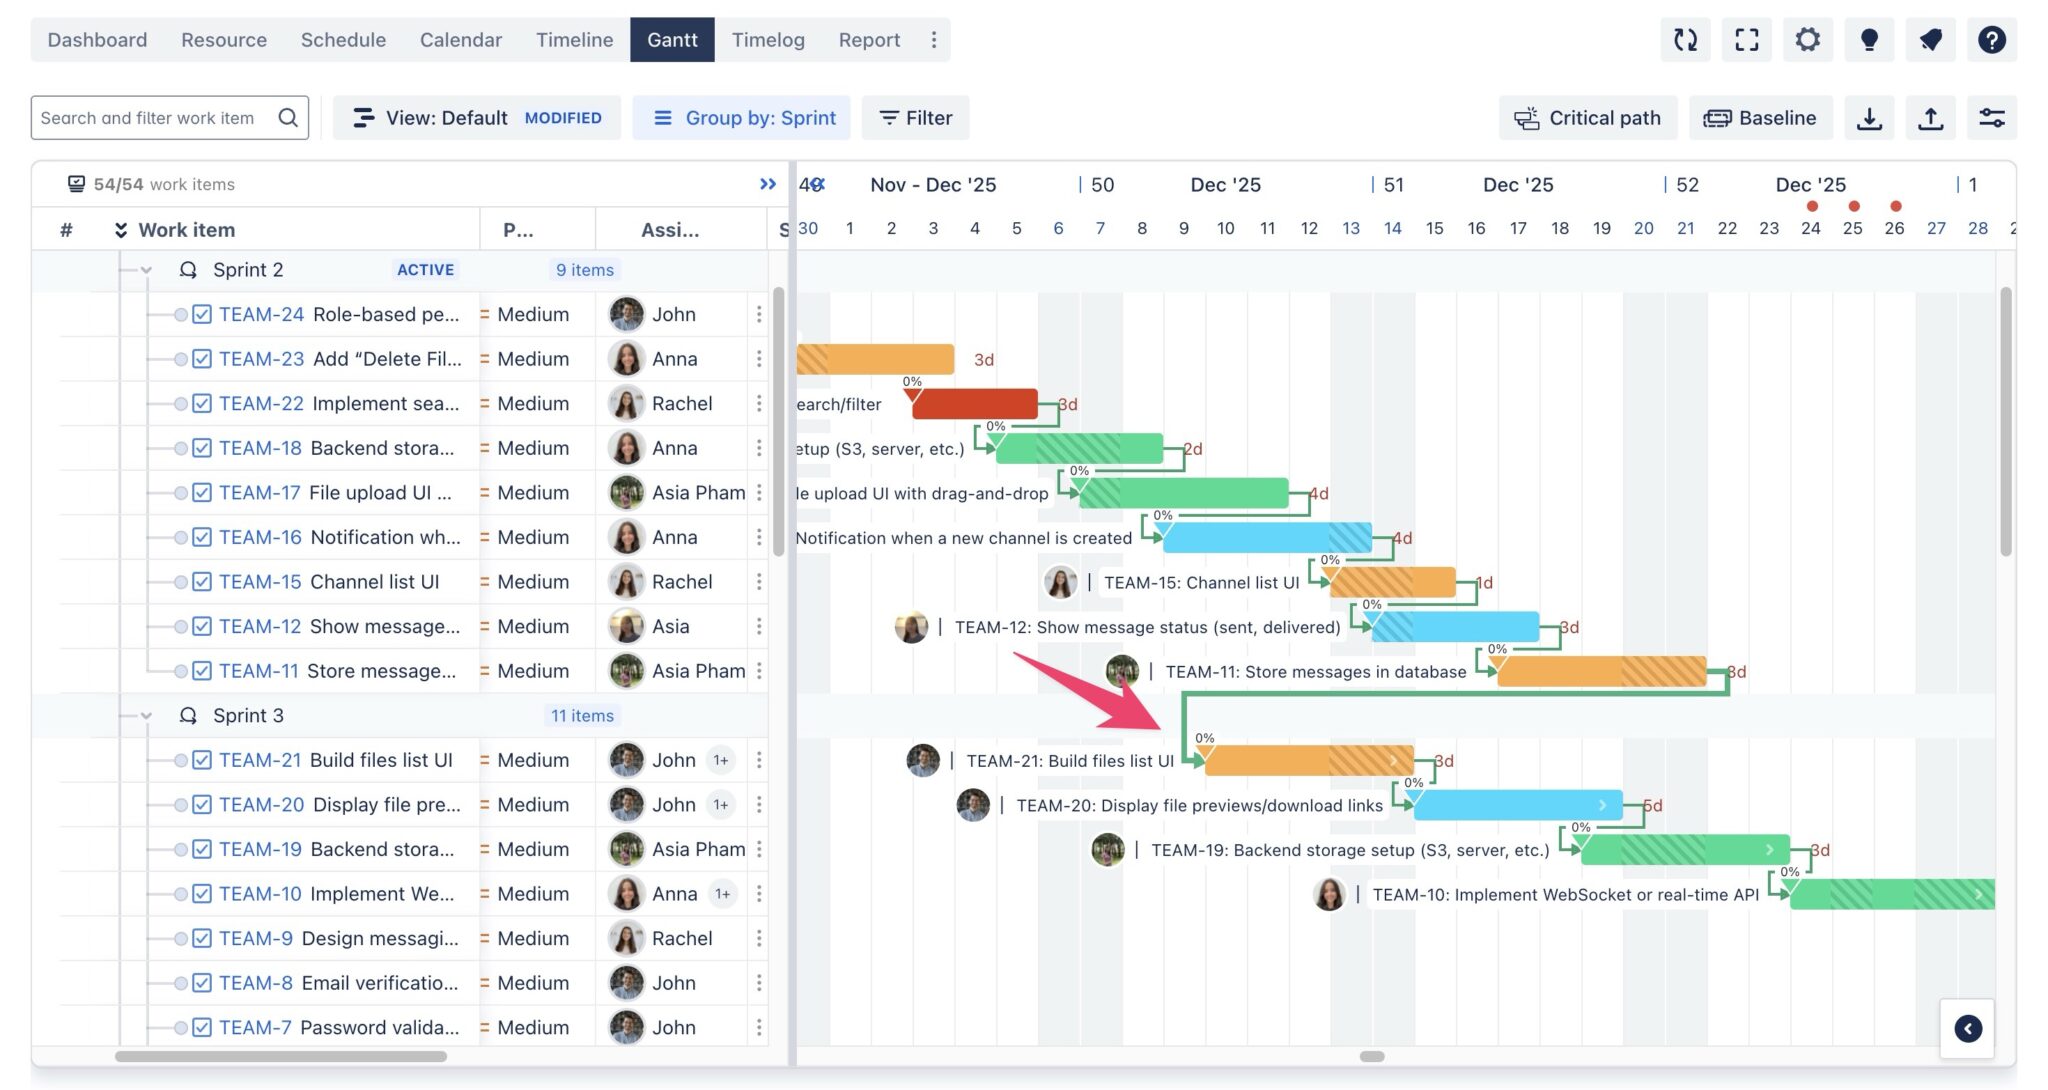Click the import upload icon

1931,117
